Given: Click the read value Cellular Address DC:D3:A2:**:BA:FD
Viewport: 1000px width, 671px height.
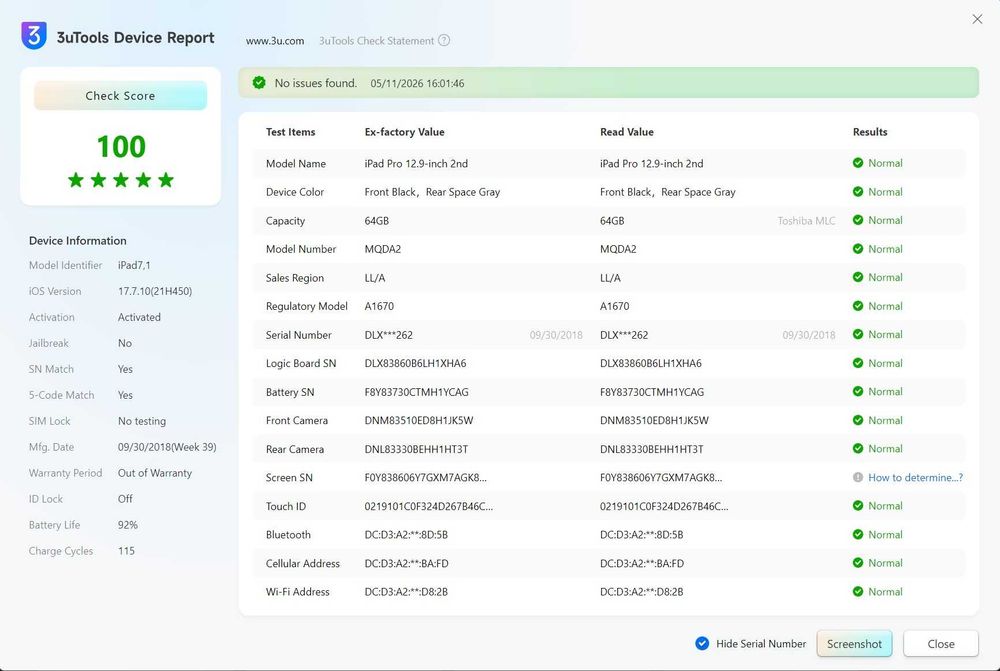Looking at the screenshot, I should coord(642,563).
